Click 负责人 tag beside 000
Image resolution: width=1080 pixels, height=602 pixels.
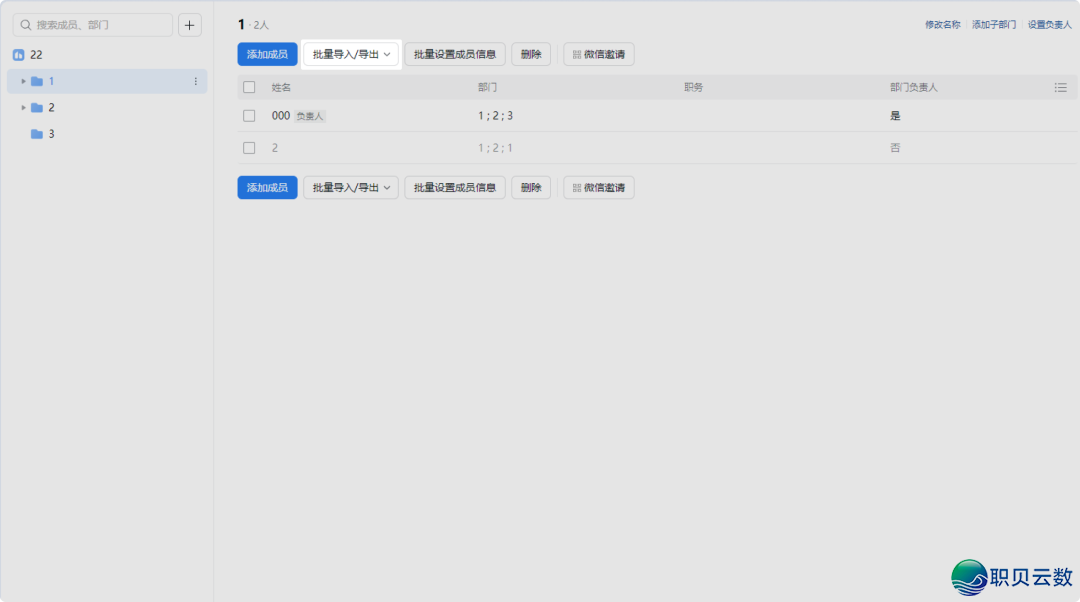pos(310,116)
